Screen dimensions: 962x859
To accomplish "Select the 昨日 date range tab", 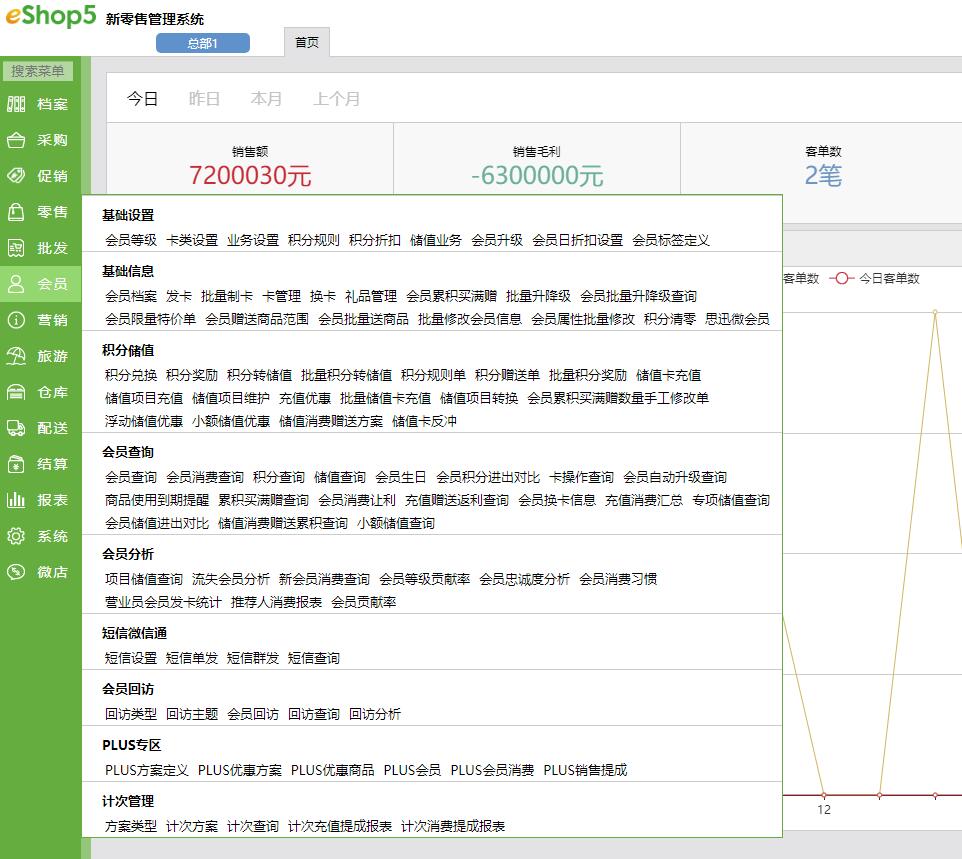I will [x=204, y=99].
